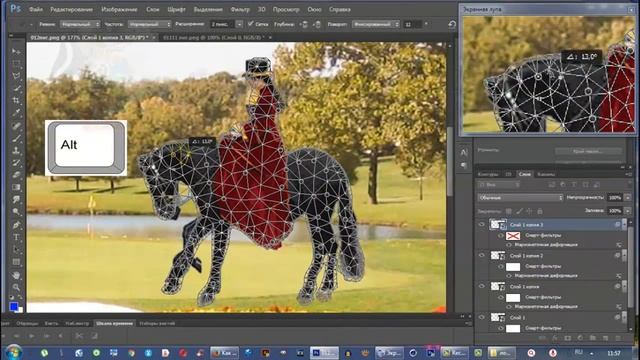Viewport: 640px width, 360px height.
Task: Select the Zoom tool
Action: point(16,287)
